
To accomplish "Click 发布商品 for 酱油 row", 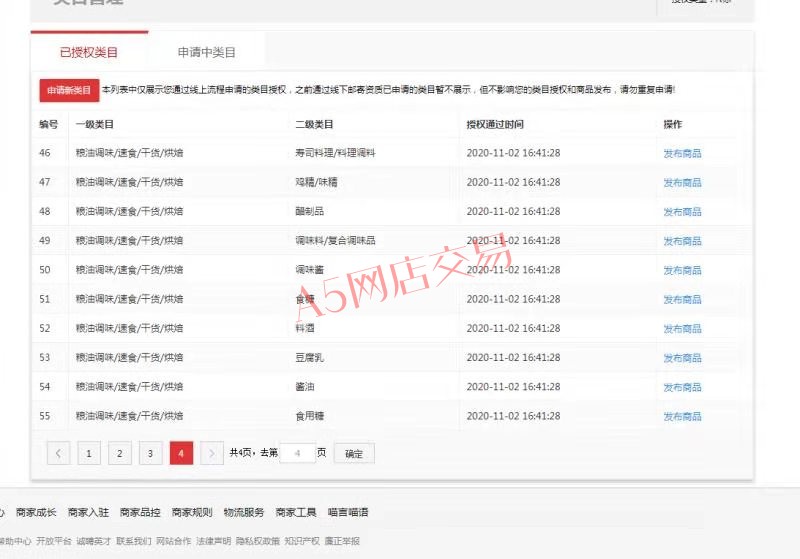I will tap(682, 387).
